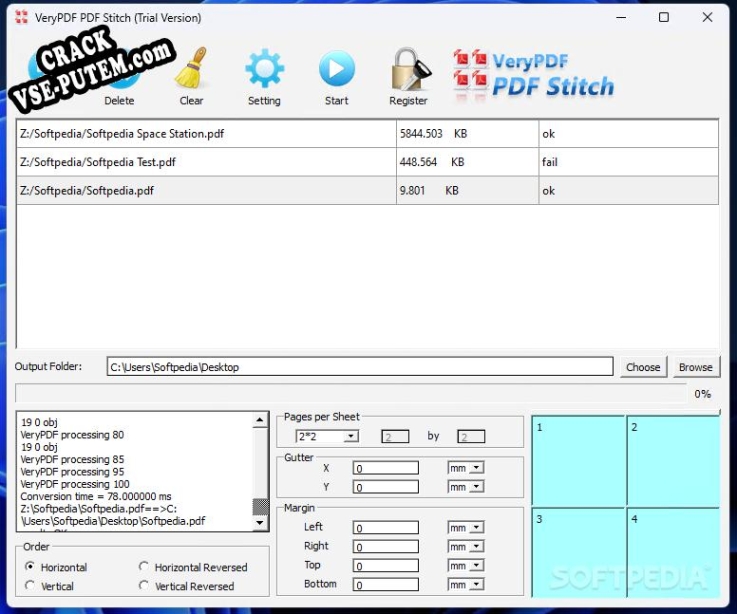
Task: Click the Browse button
Action: pos(695,367)
